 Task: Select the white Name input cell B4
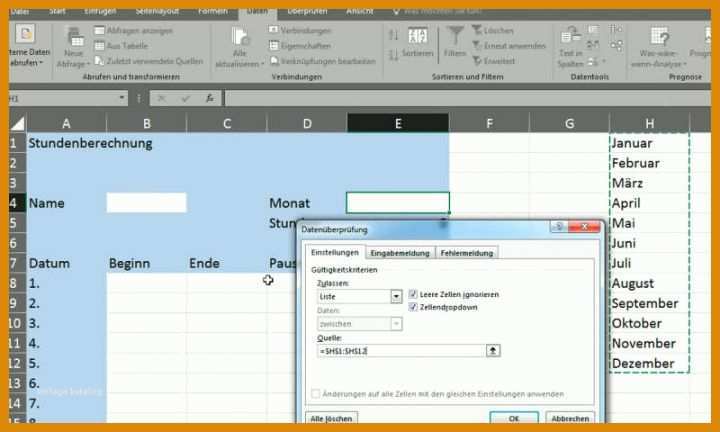pyautogui.click(x=146, y=202)
